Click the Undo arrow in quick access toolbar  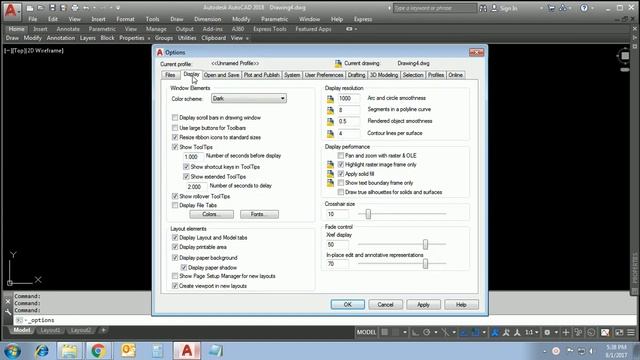[x=86, y=8]
